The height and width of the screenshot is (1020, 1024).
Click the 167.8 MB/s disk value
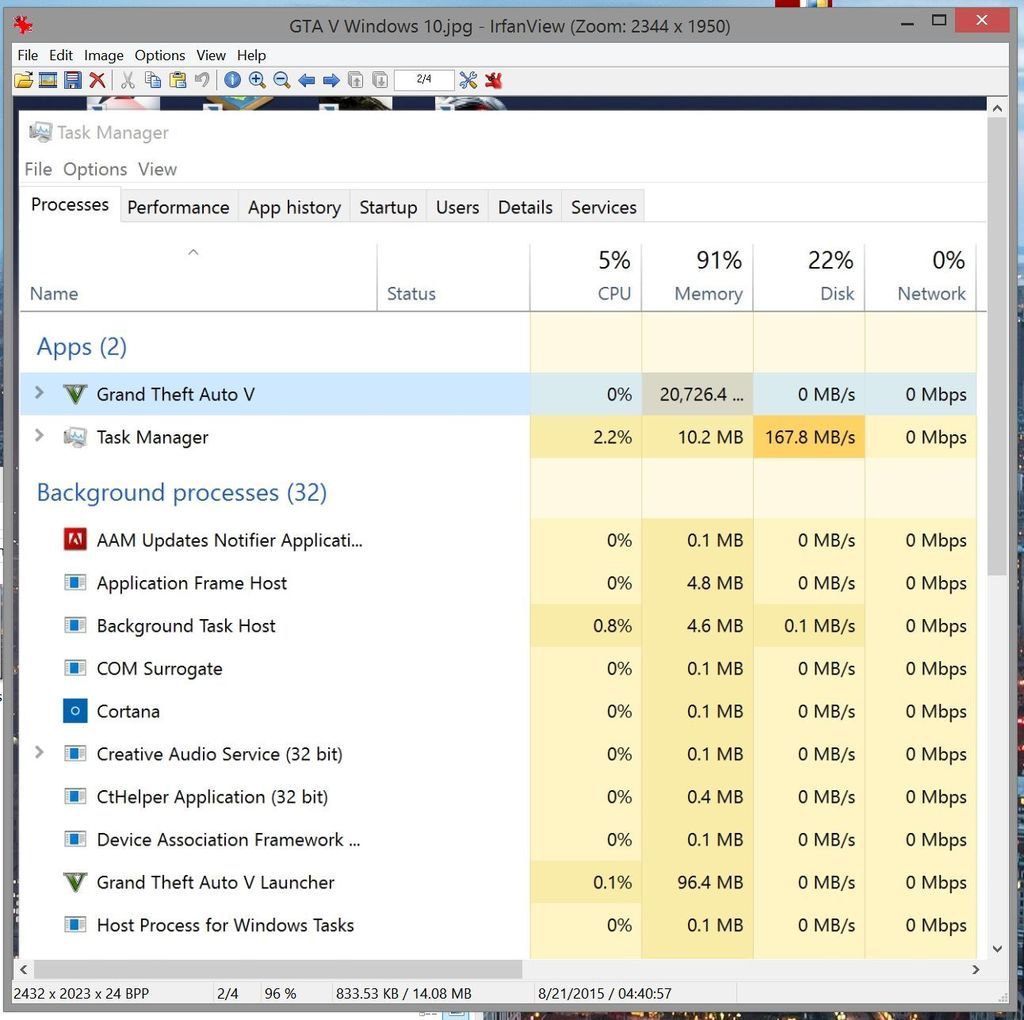810,436
